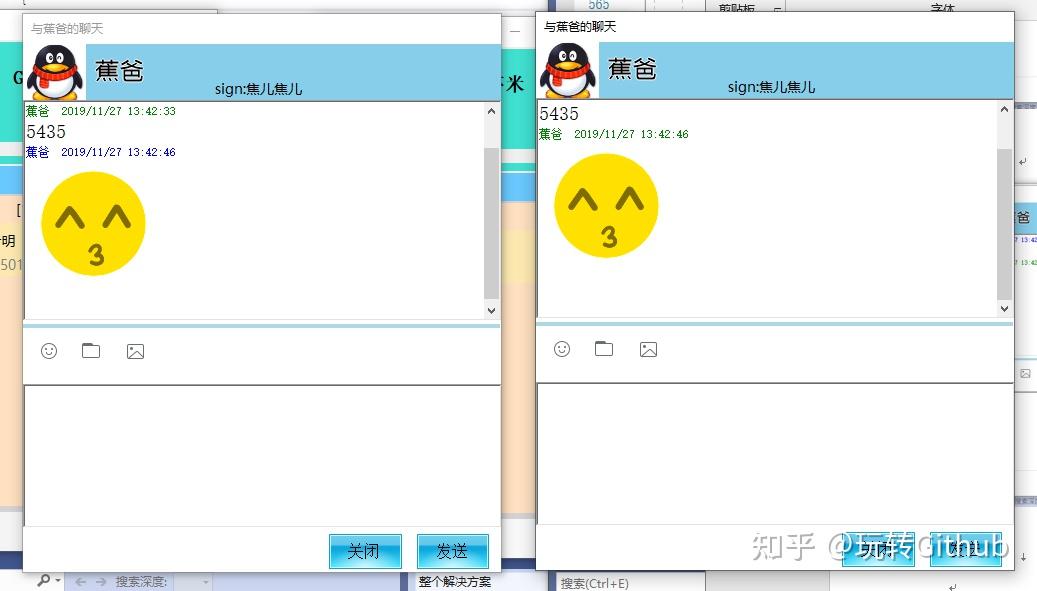Click left chat history scroll up arrow
This screenshot has width=1037, height=591.
(491, 112)
